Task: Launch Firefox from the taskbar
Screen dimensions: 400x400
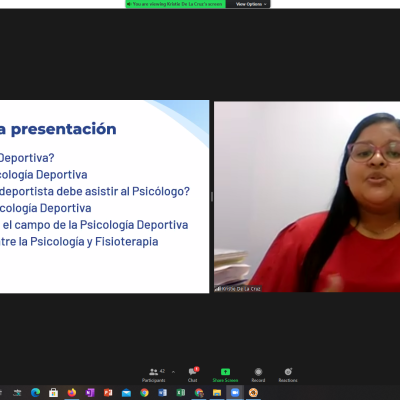Action: click(x=72, y=393)
